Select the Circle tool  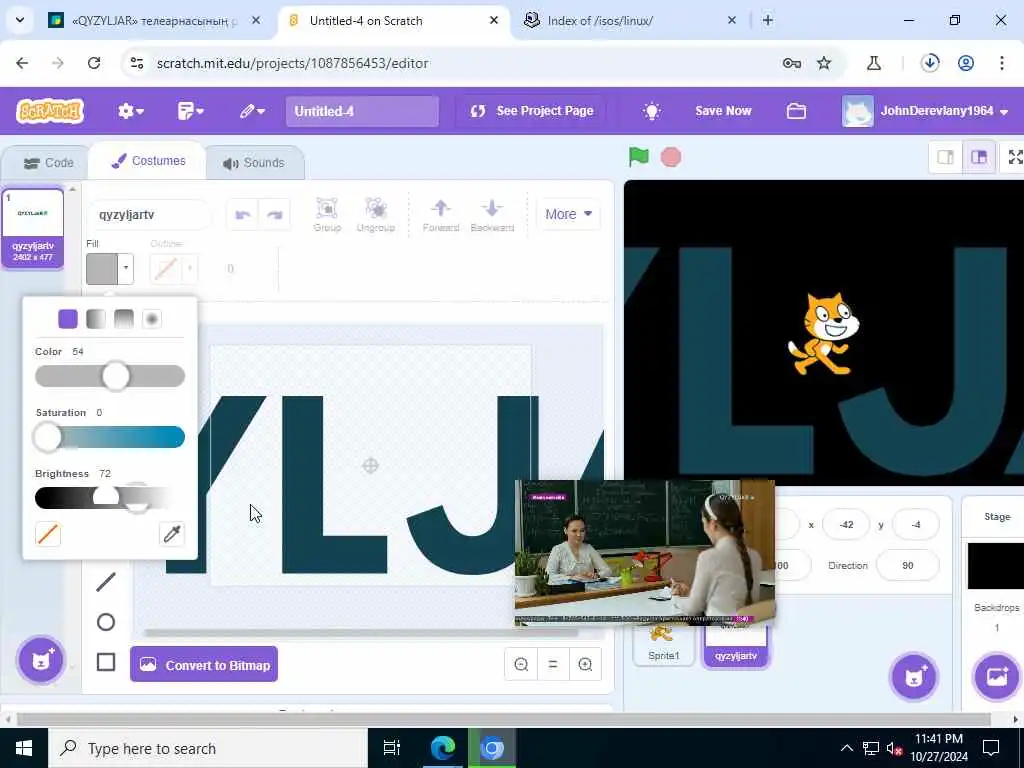tap(106, 622)
